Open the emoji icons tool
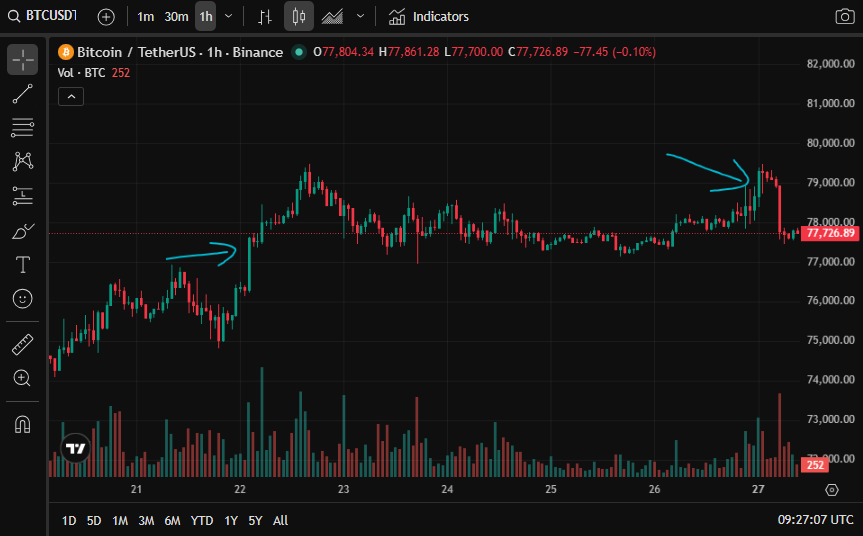 (23, 299)
